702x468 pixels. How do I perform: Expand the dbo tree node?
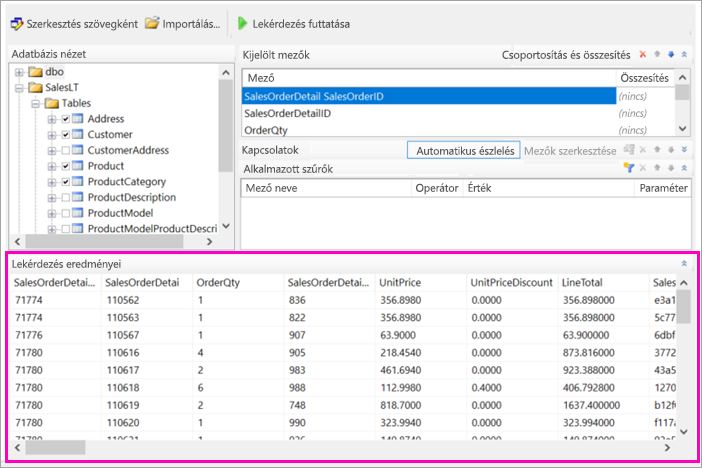click(19, 72)
